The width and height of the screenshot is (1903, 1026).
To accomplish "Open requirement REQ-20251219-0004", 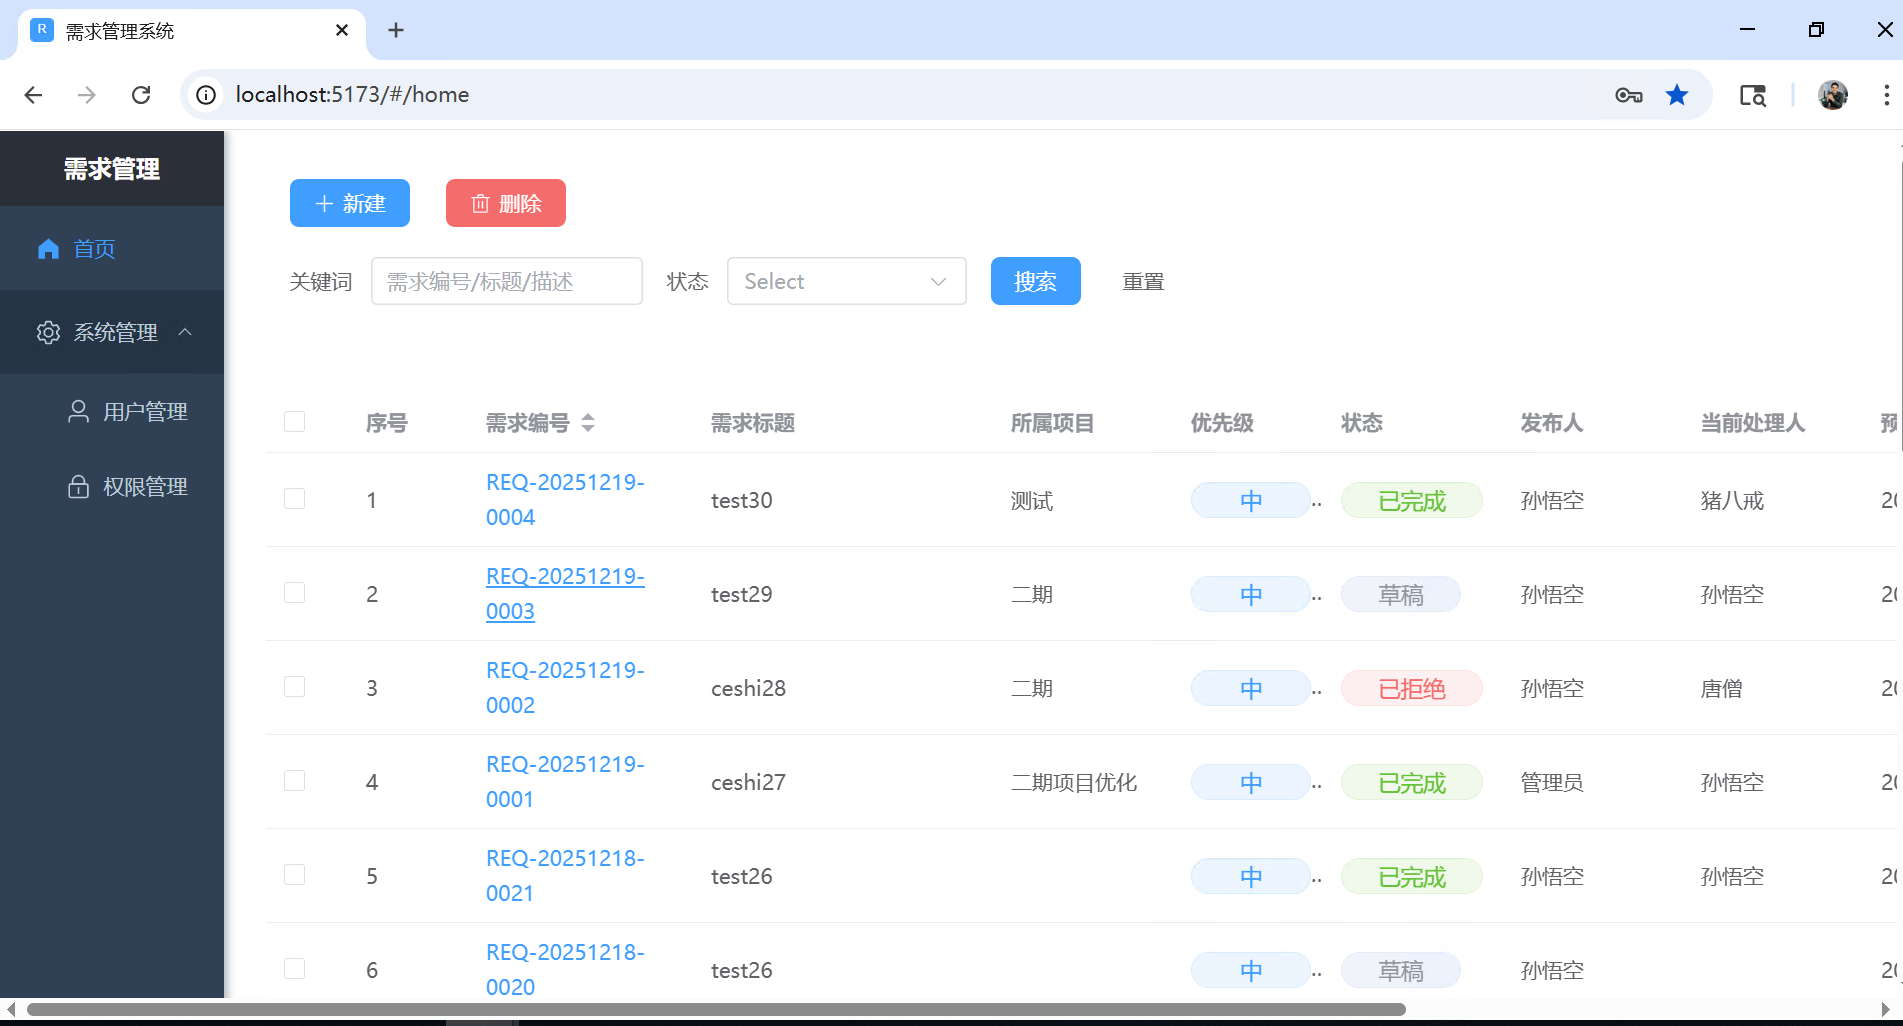I will pos(565,499).
